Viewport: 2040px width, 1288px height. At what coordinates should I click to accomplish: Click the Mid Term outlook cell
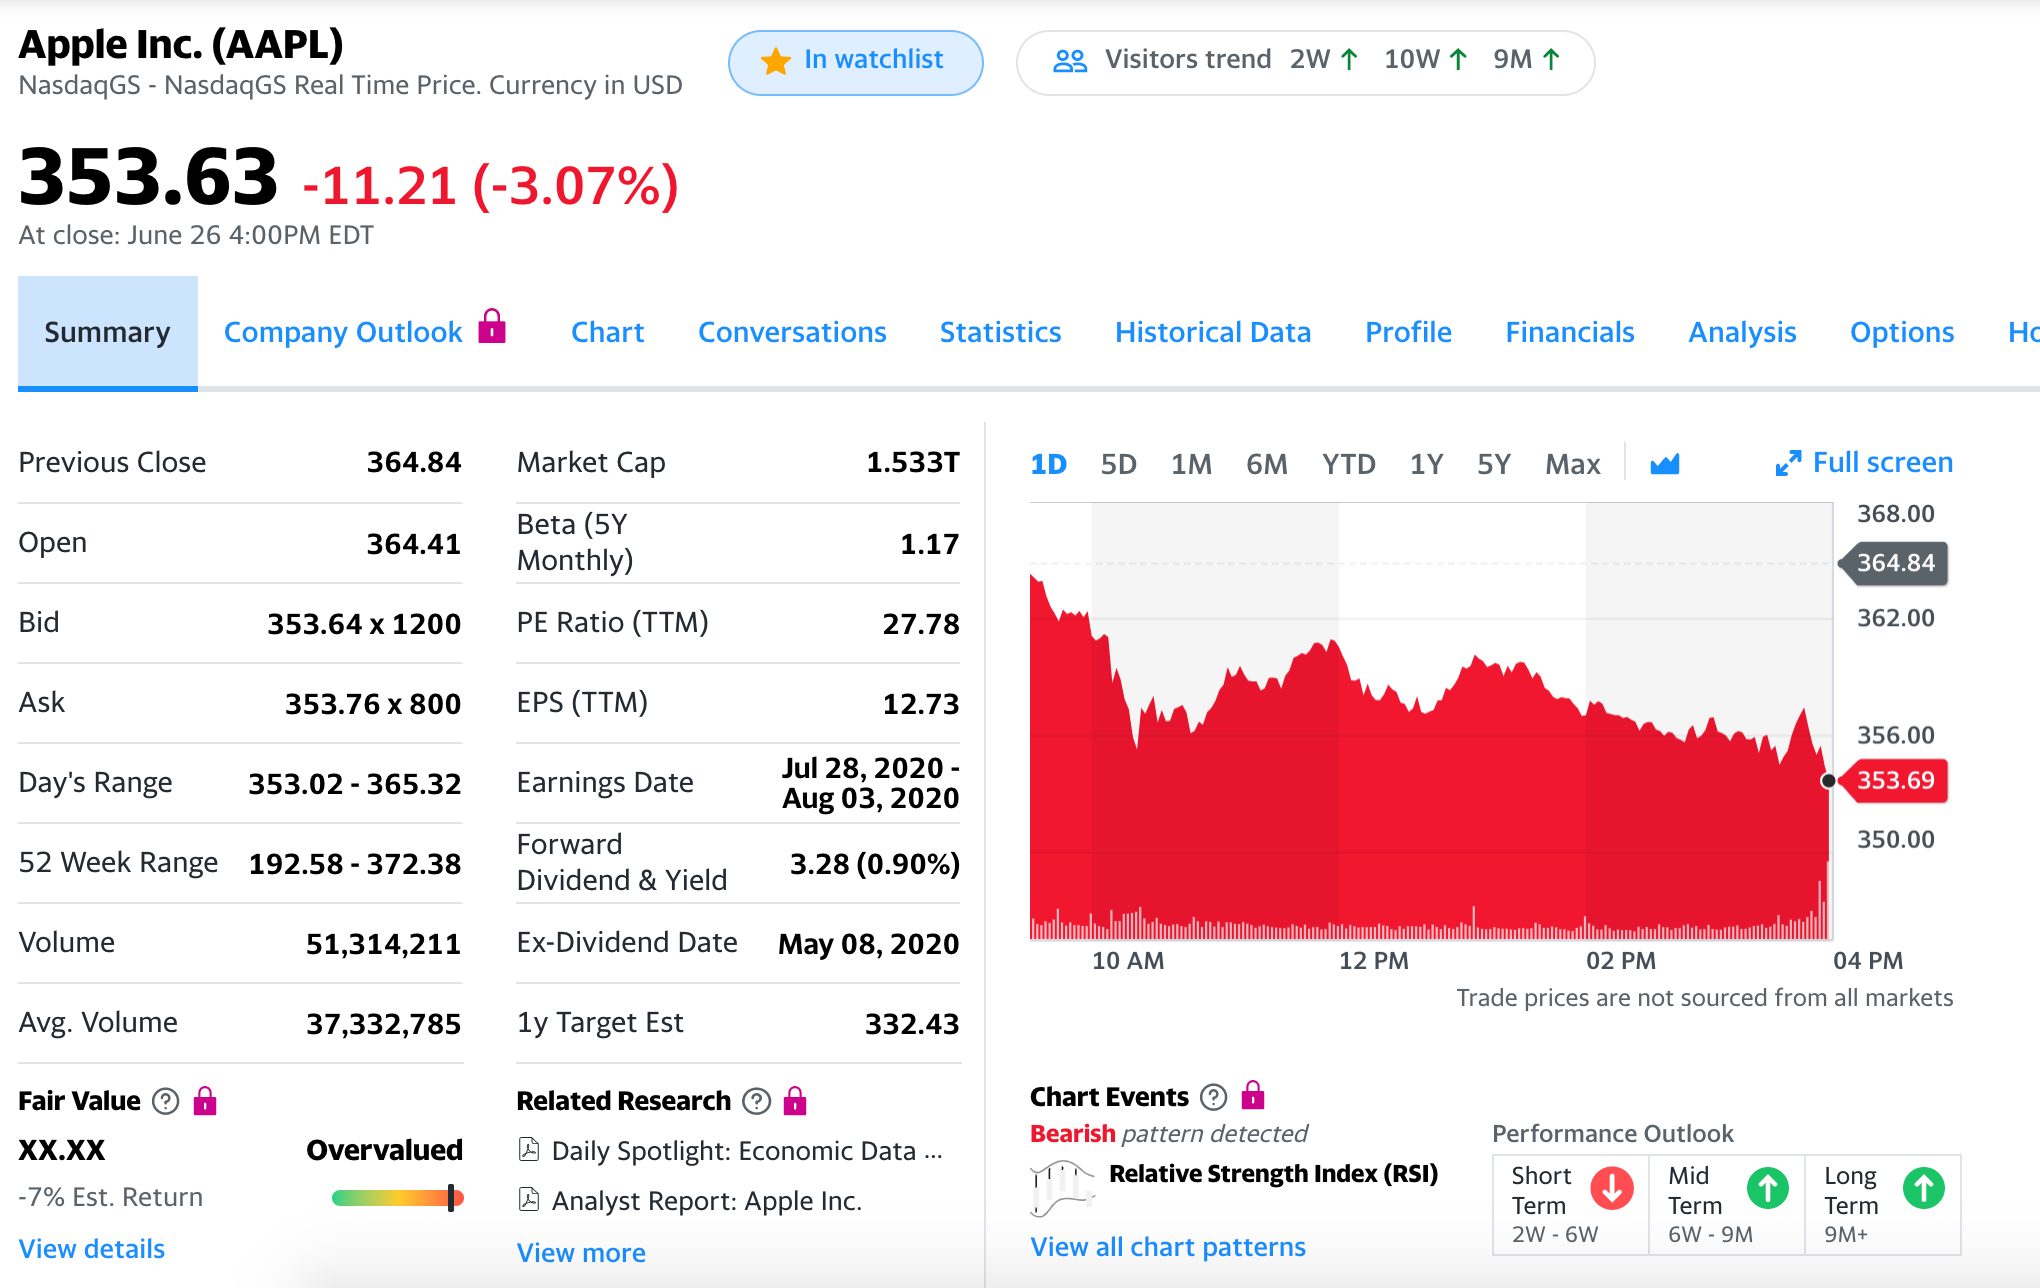point(1727,1204)
